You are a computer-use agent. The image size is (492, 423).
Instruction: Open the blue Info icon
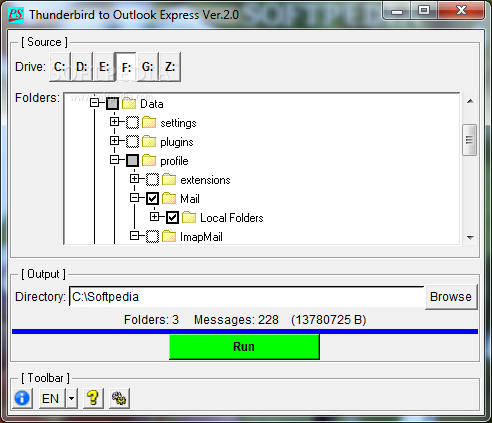(22, 398)
